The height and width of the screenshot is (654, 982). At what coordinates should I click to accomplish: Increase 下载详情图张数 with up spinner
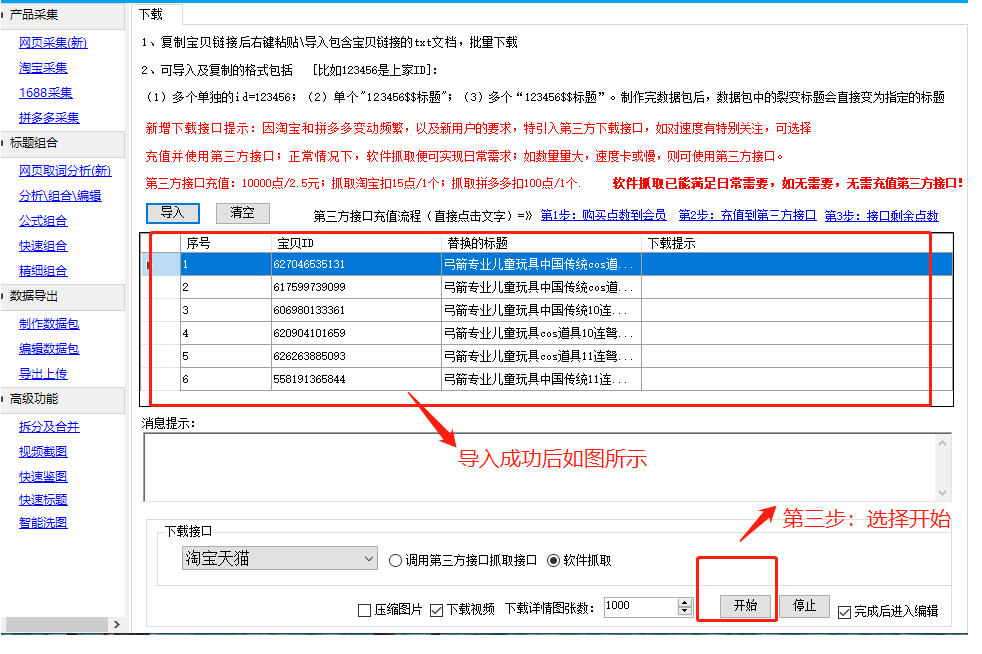pyautogui.click(x=685, y=603)
